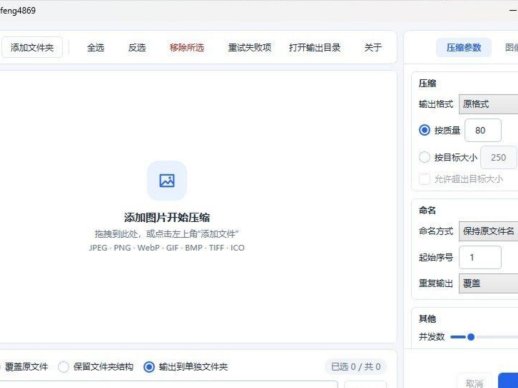Screen dimensions: 518x388
Task: Adjust the 并发数 slider handle
Action: pos(471,337)
